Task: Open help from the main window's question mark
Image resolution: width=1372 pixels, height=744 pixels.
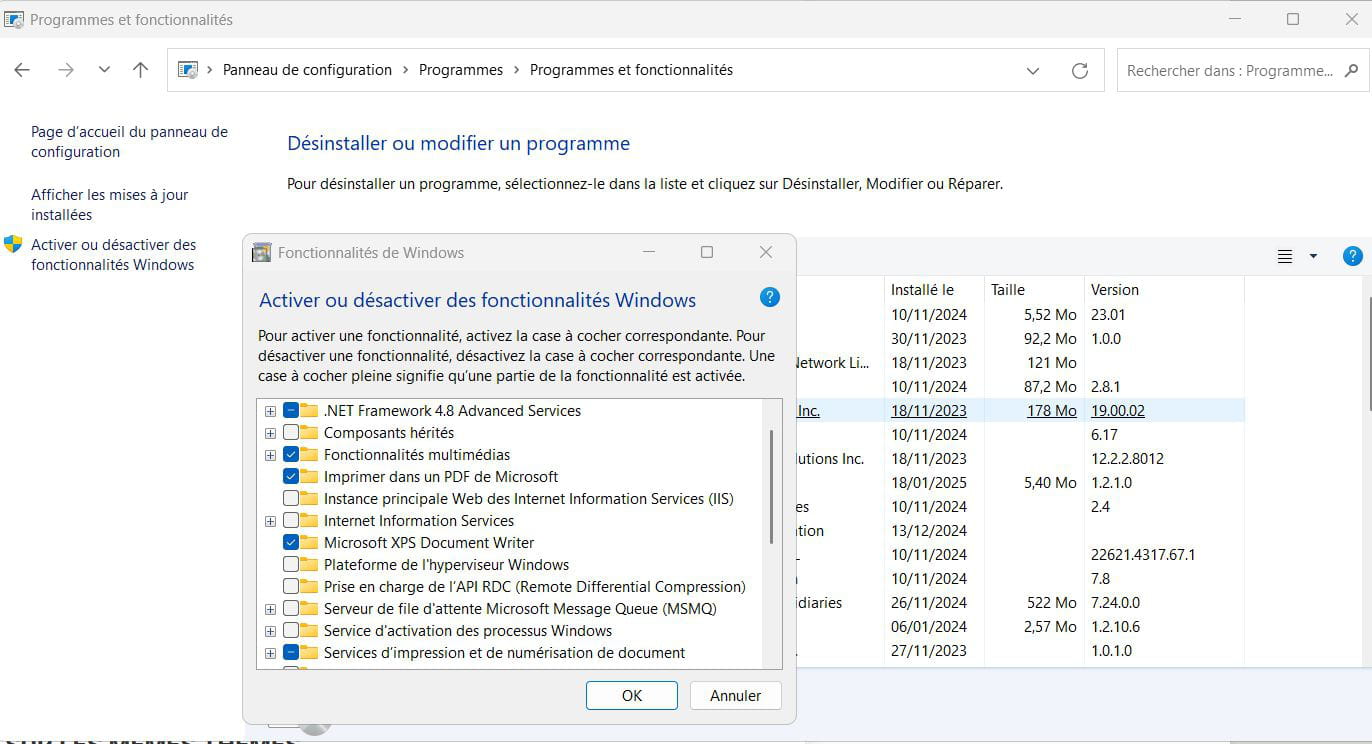Action: (1352, 257)
